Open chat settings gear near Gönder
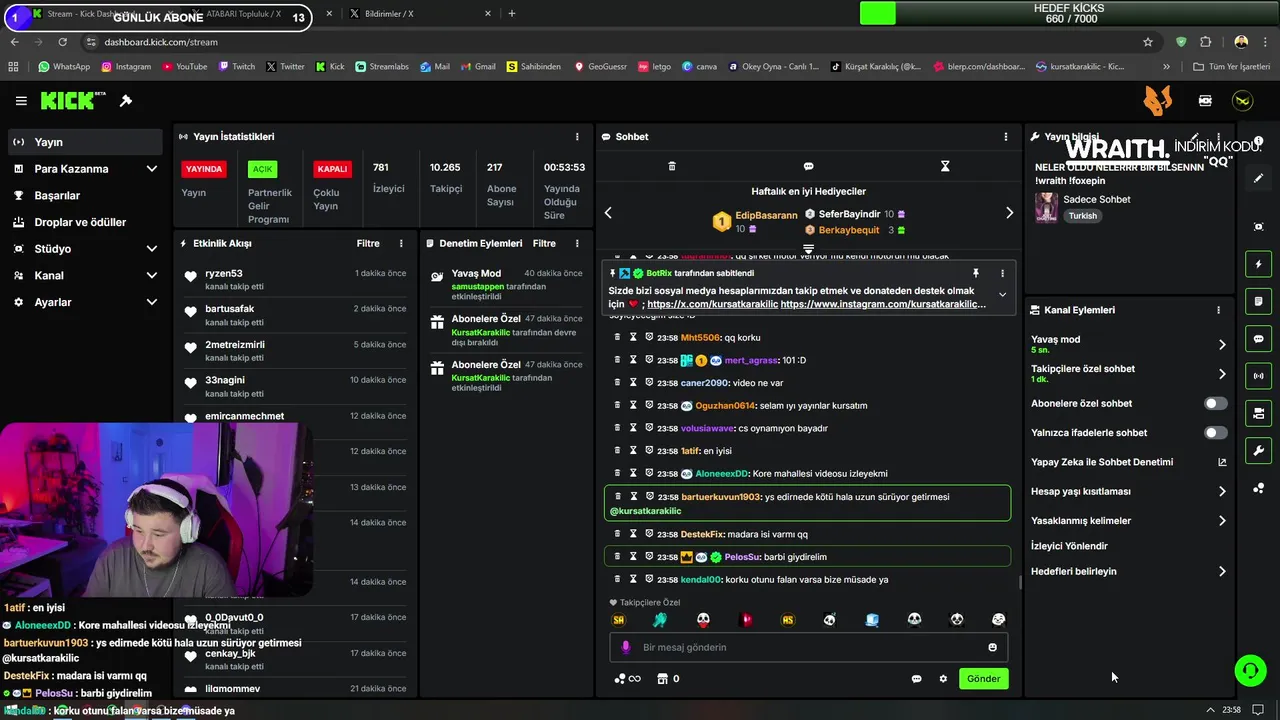Image resolution: width=1280 pixels, height=720 pixels. [x=943, y=679]
